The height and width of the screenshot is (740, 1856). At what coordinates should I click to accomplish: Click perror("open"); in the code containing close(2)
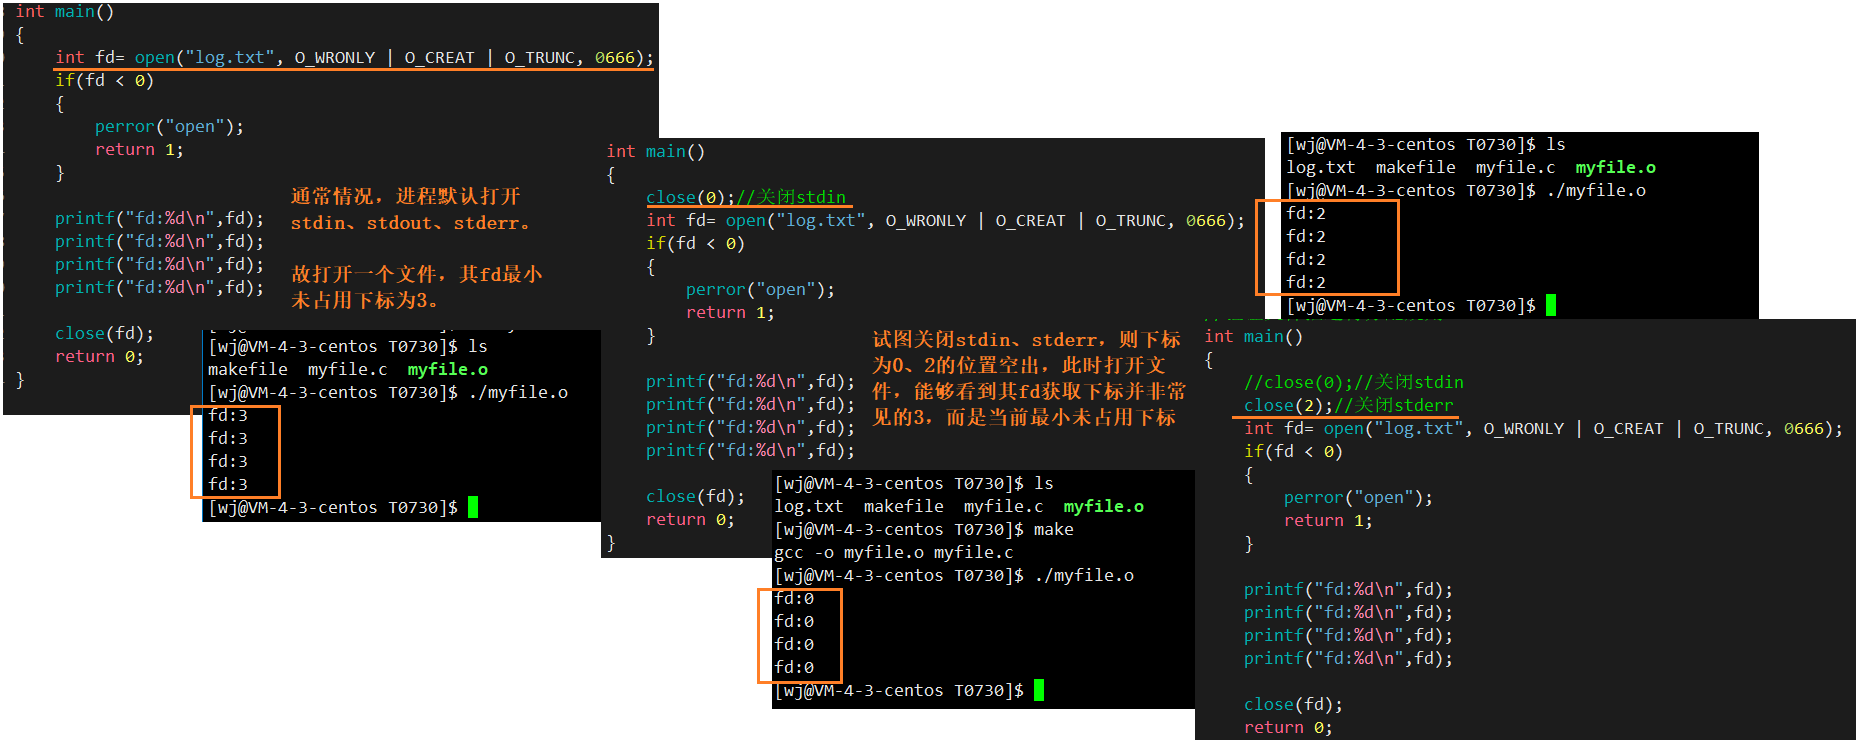pos(1358,497)
